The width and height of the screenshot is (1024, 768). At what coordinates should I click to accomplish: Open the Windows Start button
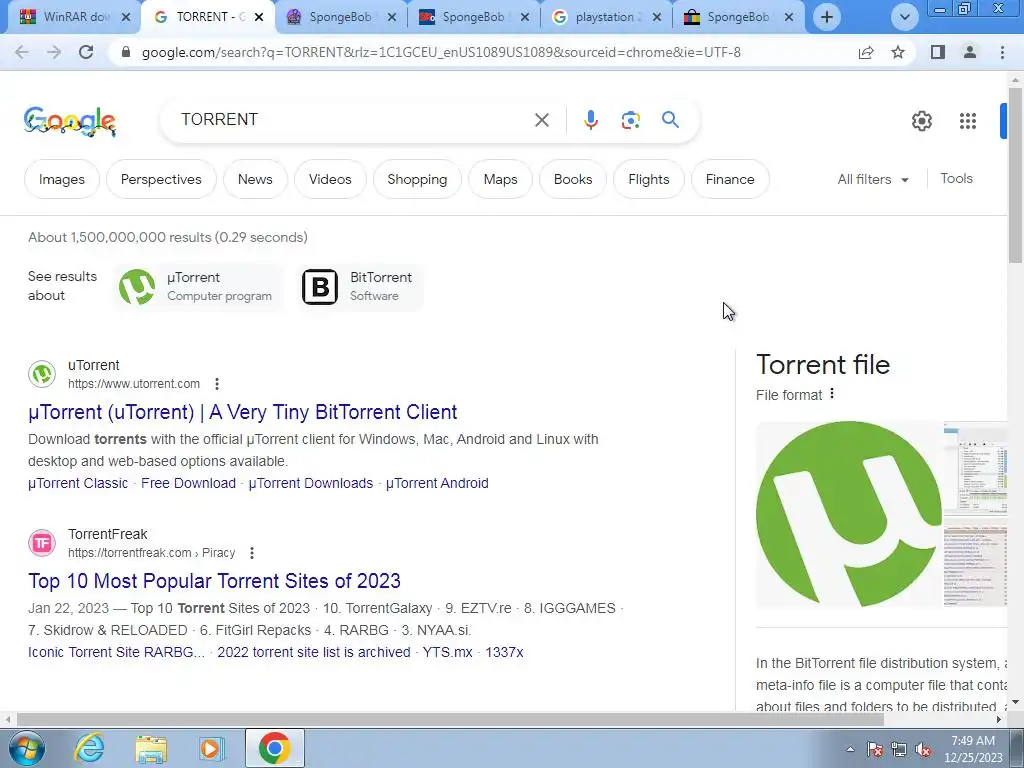(x=26, y=748)
